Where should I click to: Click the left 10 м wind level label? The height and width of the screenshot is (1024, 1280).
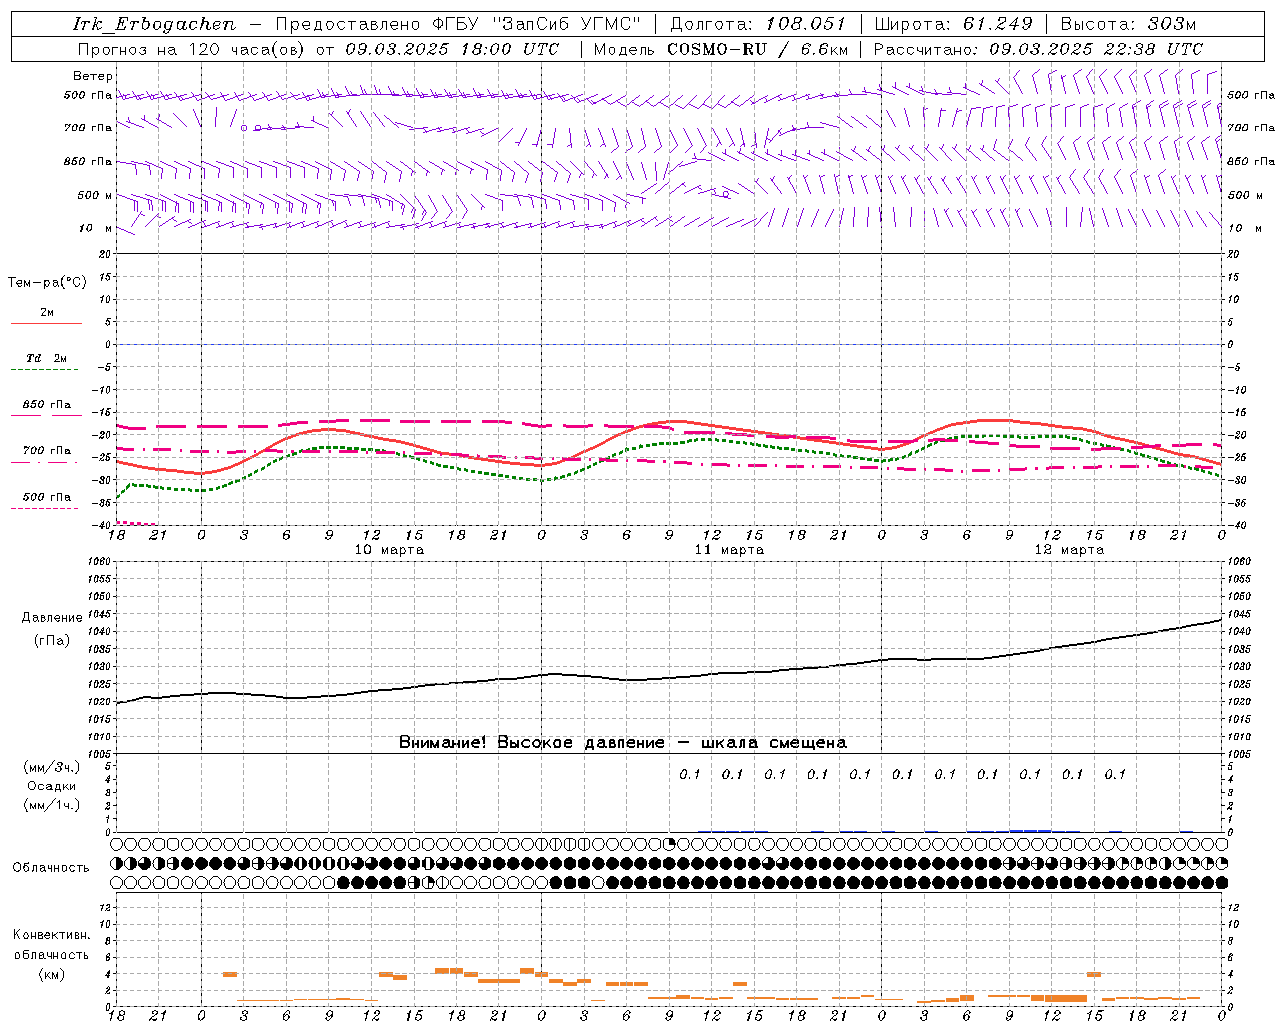coord(96,228)
